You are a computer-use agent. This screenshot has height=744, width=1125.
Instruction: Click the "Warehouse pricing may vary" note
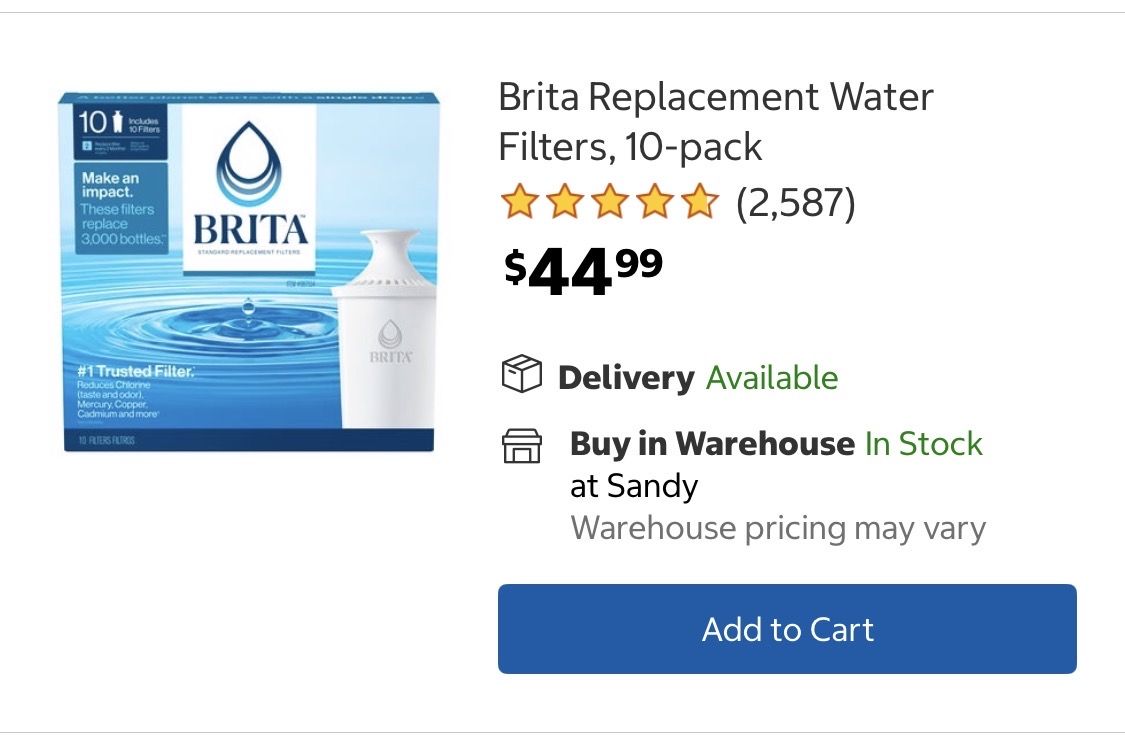(x=778, y=528)
